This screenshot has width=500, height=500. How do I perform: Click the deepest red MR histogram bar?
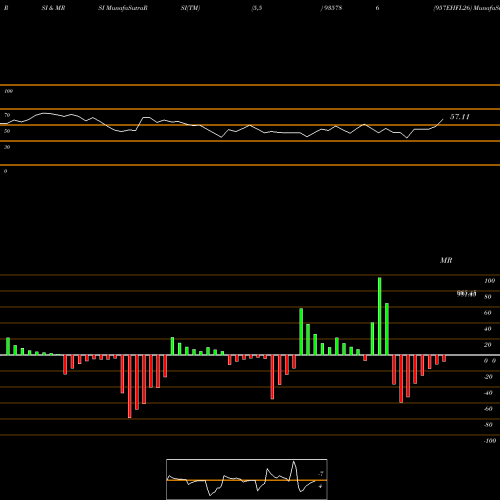point(130,386)
